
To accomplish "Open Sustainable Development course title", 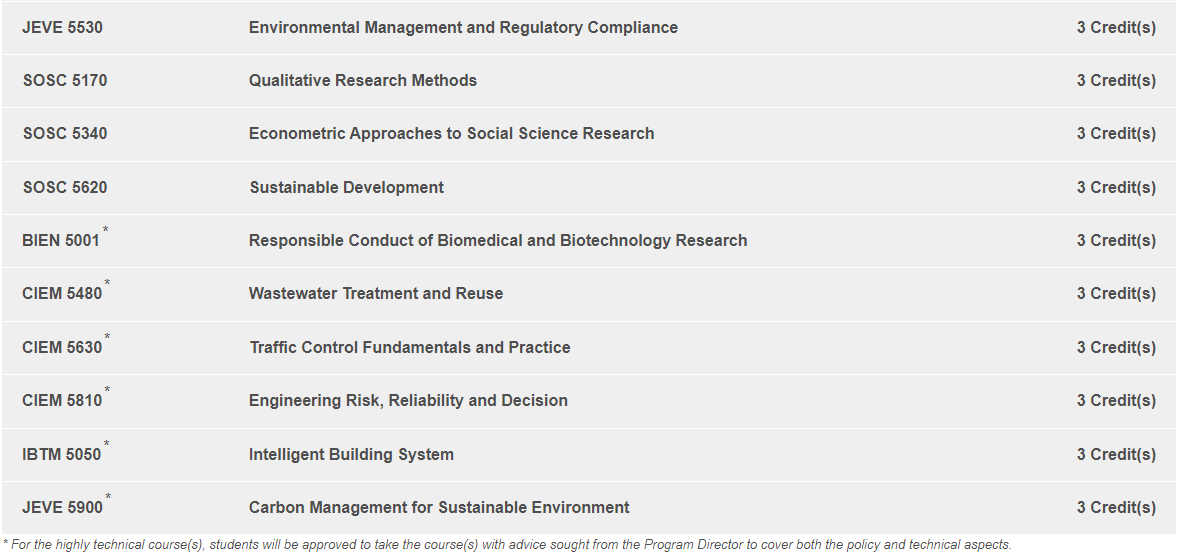I will [346, 188].
